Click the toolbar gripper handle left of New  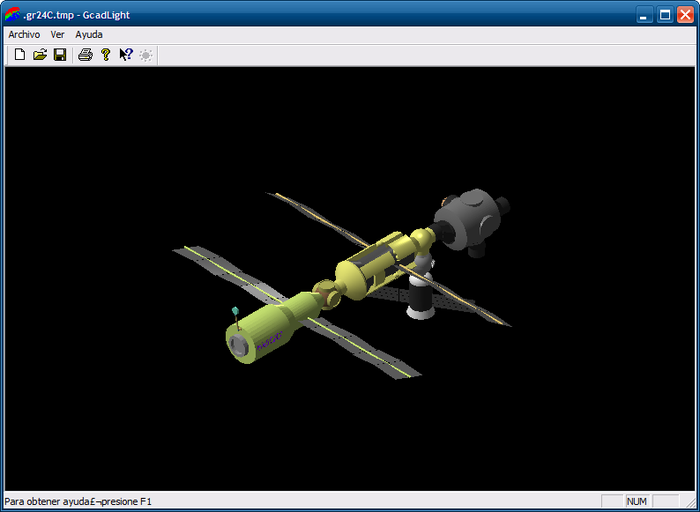(x=8, y=54)
